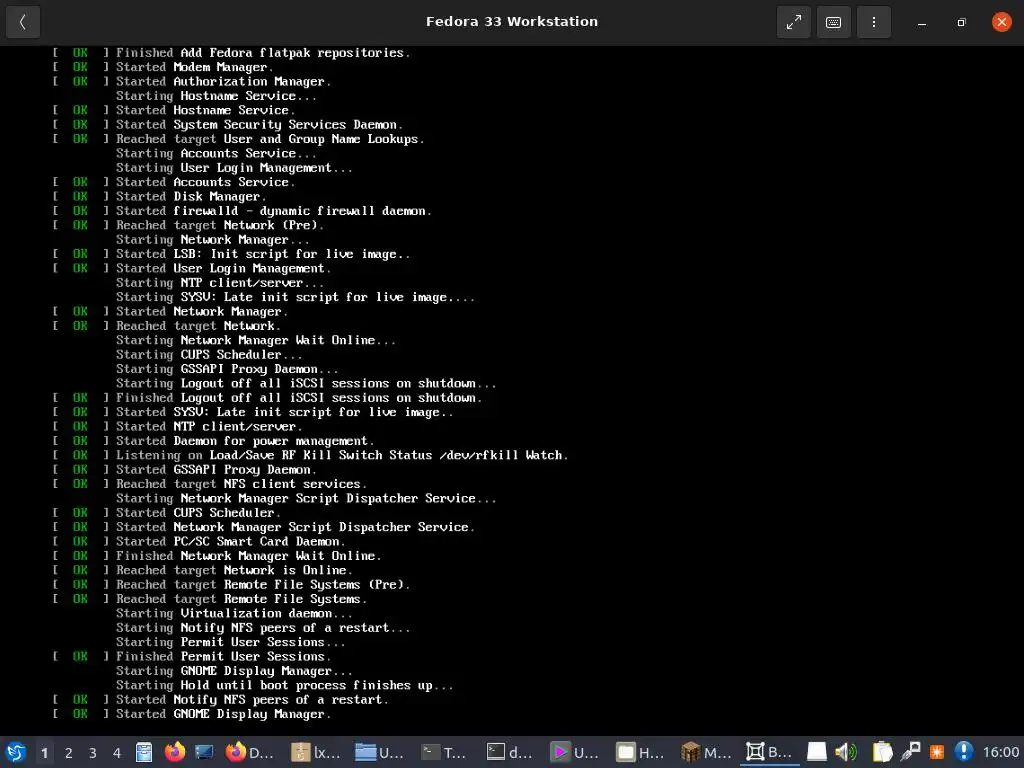1024x768 pixels.
Task: Select the Boxes window entry B...
Action: pos(771,752)
